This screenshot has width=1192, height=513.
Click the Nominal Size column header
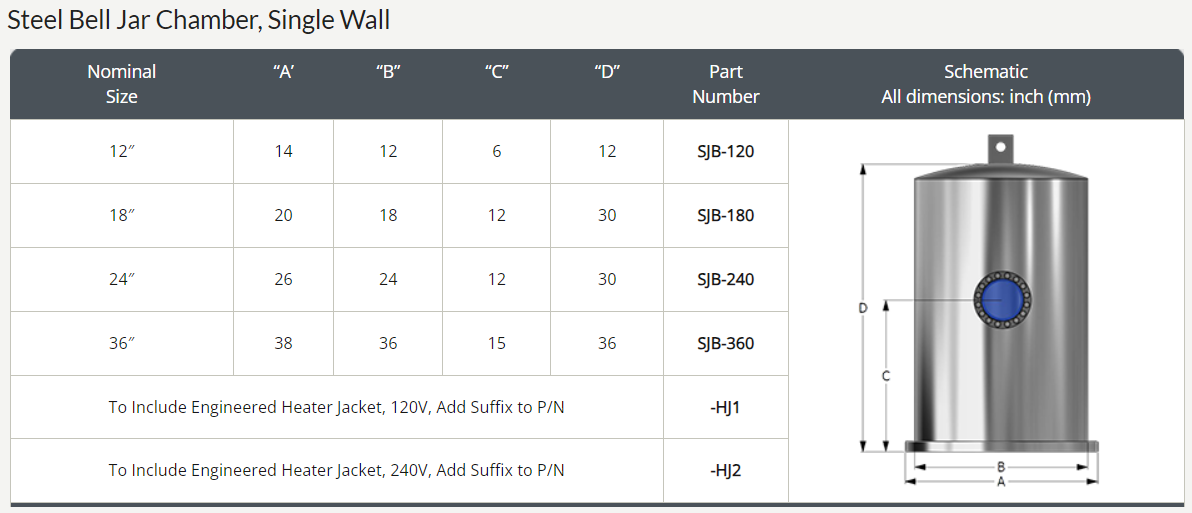[x=122, y=84]
